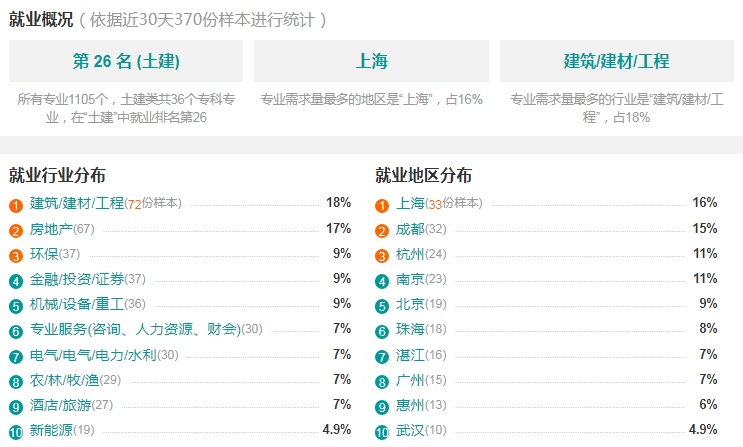
Task: Click rank 9 badge beside 酒店/旅游
Action: point(16,407)
